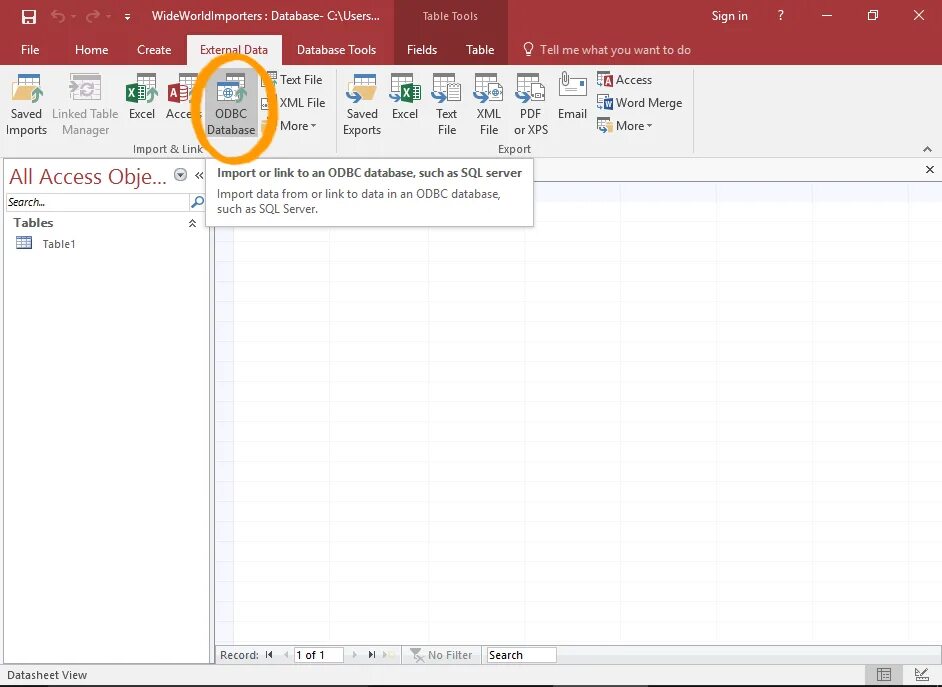Import from Access database icon
This screenshot has height=687, width=942.
(183, 97)
